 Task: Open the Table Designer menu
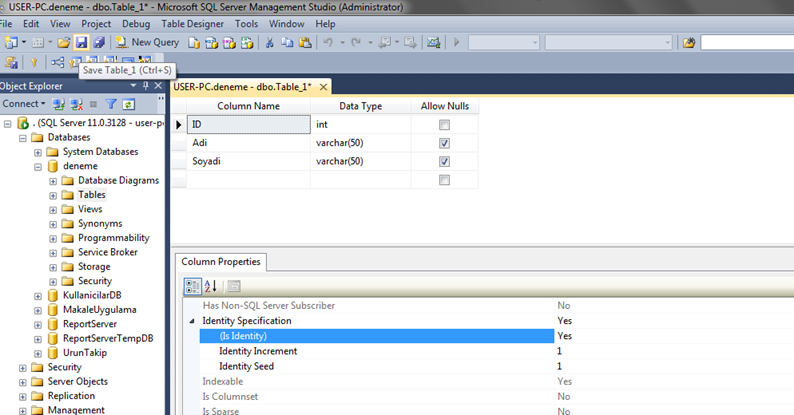click(192, 24)
